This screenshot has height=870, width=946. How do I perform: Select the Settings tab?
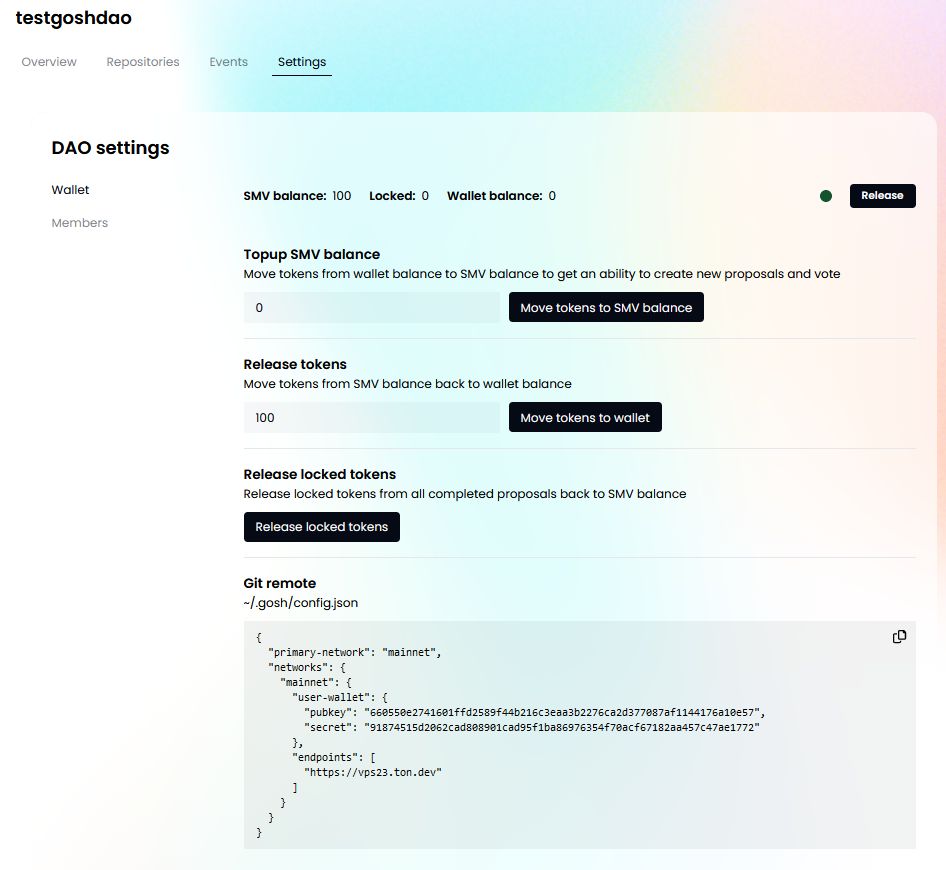[x=302, y=62]
